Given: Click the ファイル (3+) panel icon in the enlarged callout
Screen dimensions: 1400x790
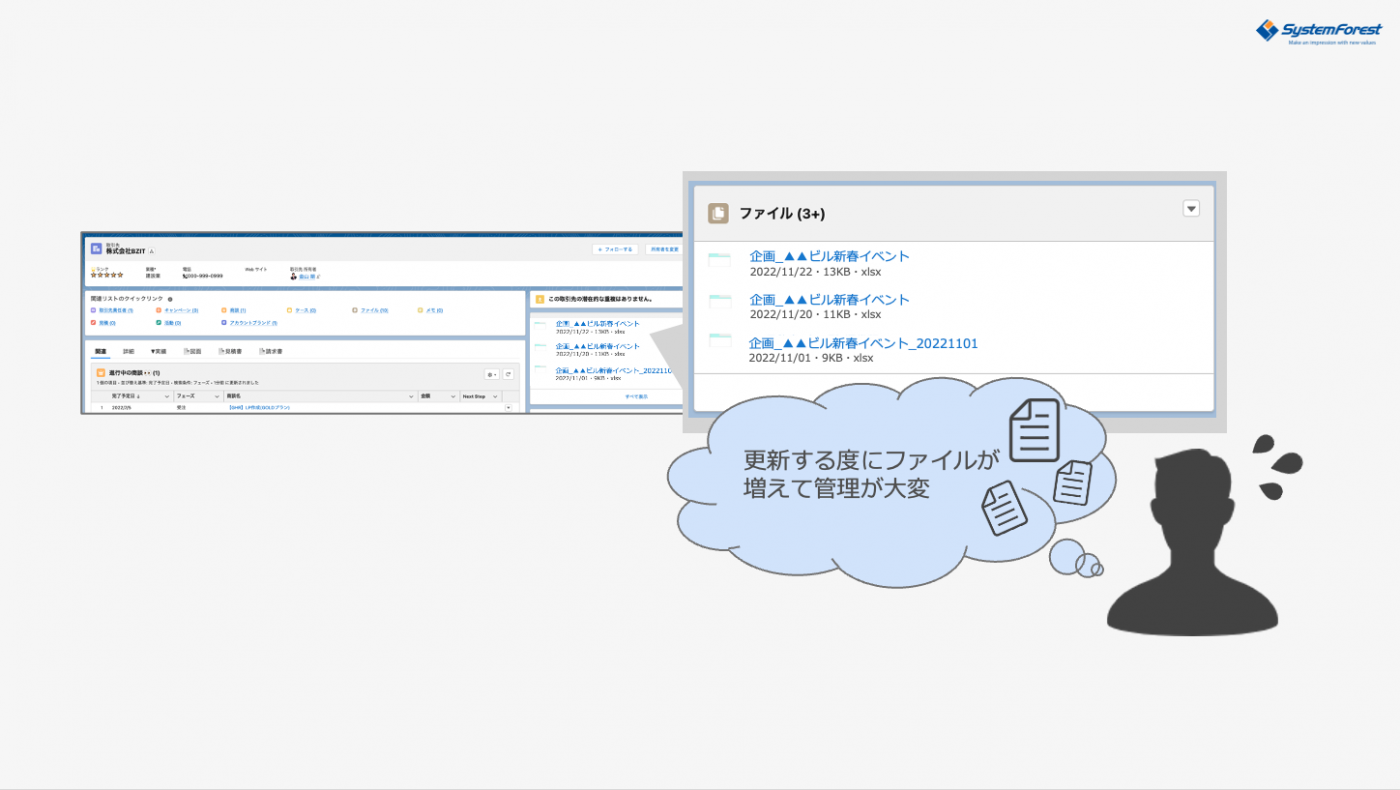Looking at the screenshot, I should click(x=718, y=213).
